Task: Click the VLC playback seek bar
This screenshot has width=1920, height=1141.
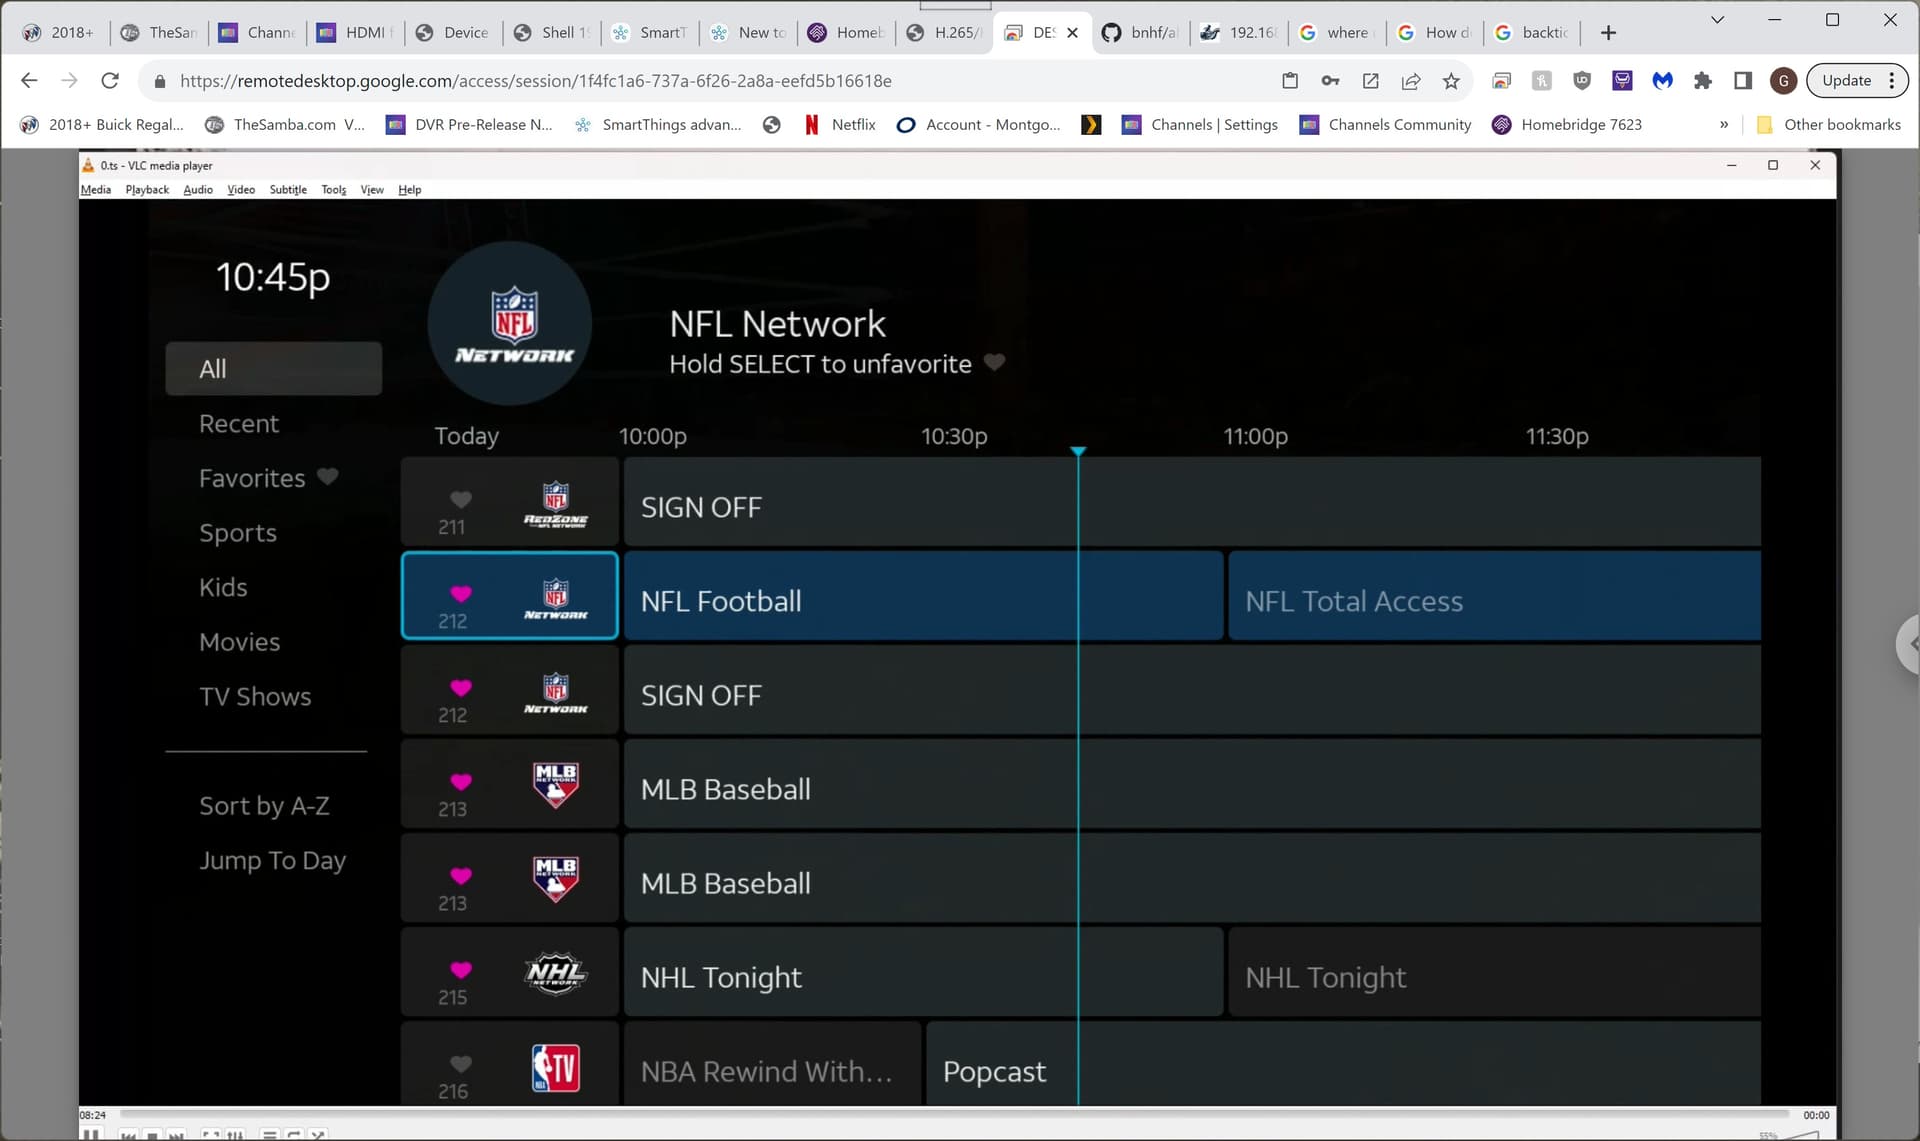Action: pyautogui.click(x=950, y=1114)
